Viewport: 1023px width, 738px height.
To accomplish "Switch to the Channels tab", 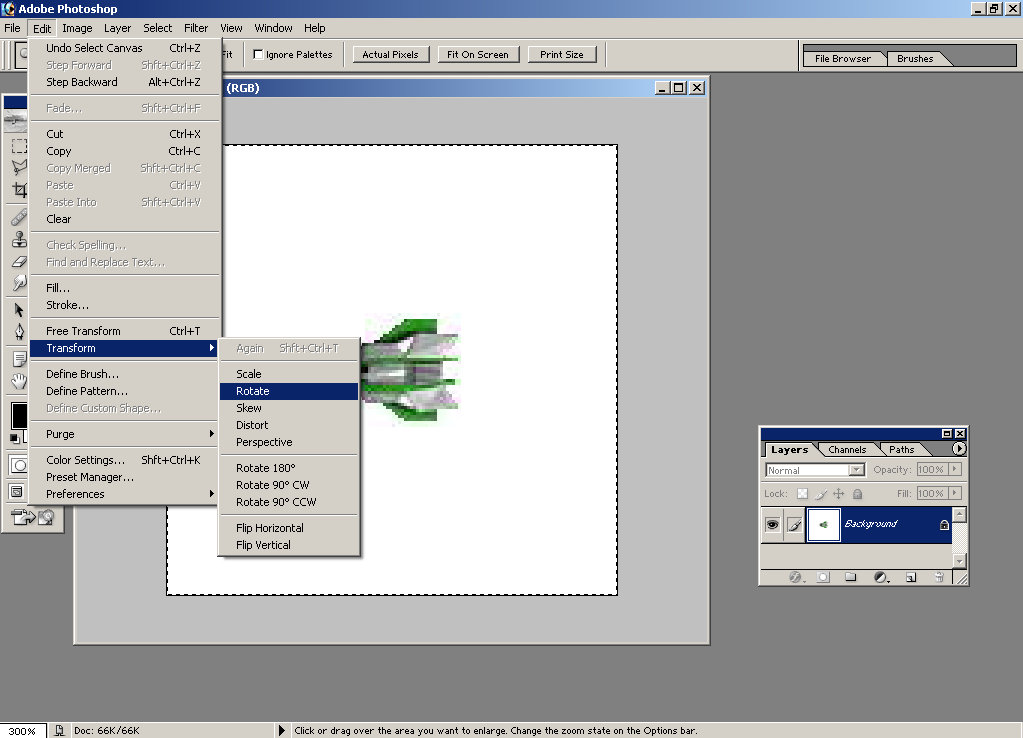I will click(847, 450).
